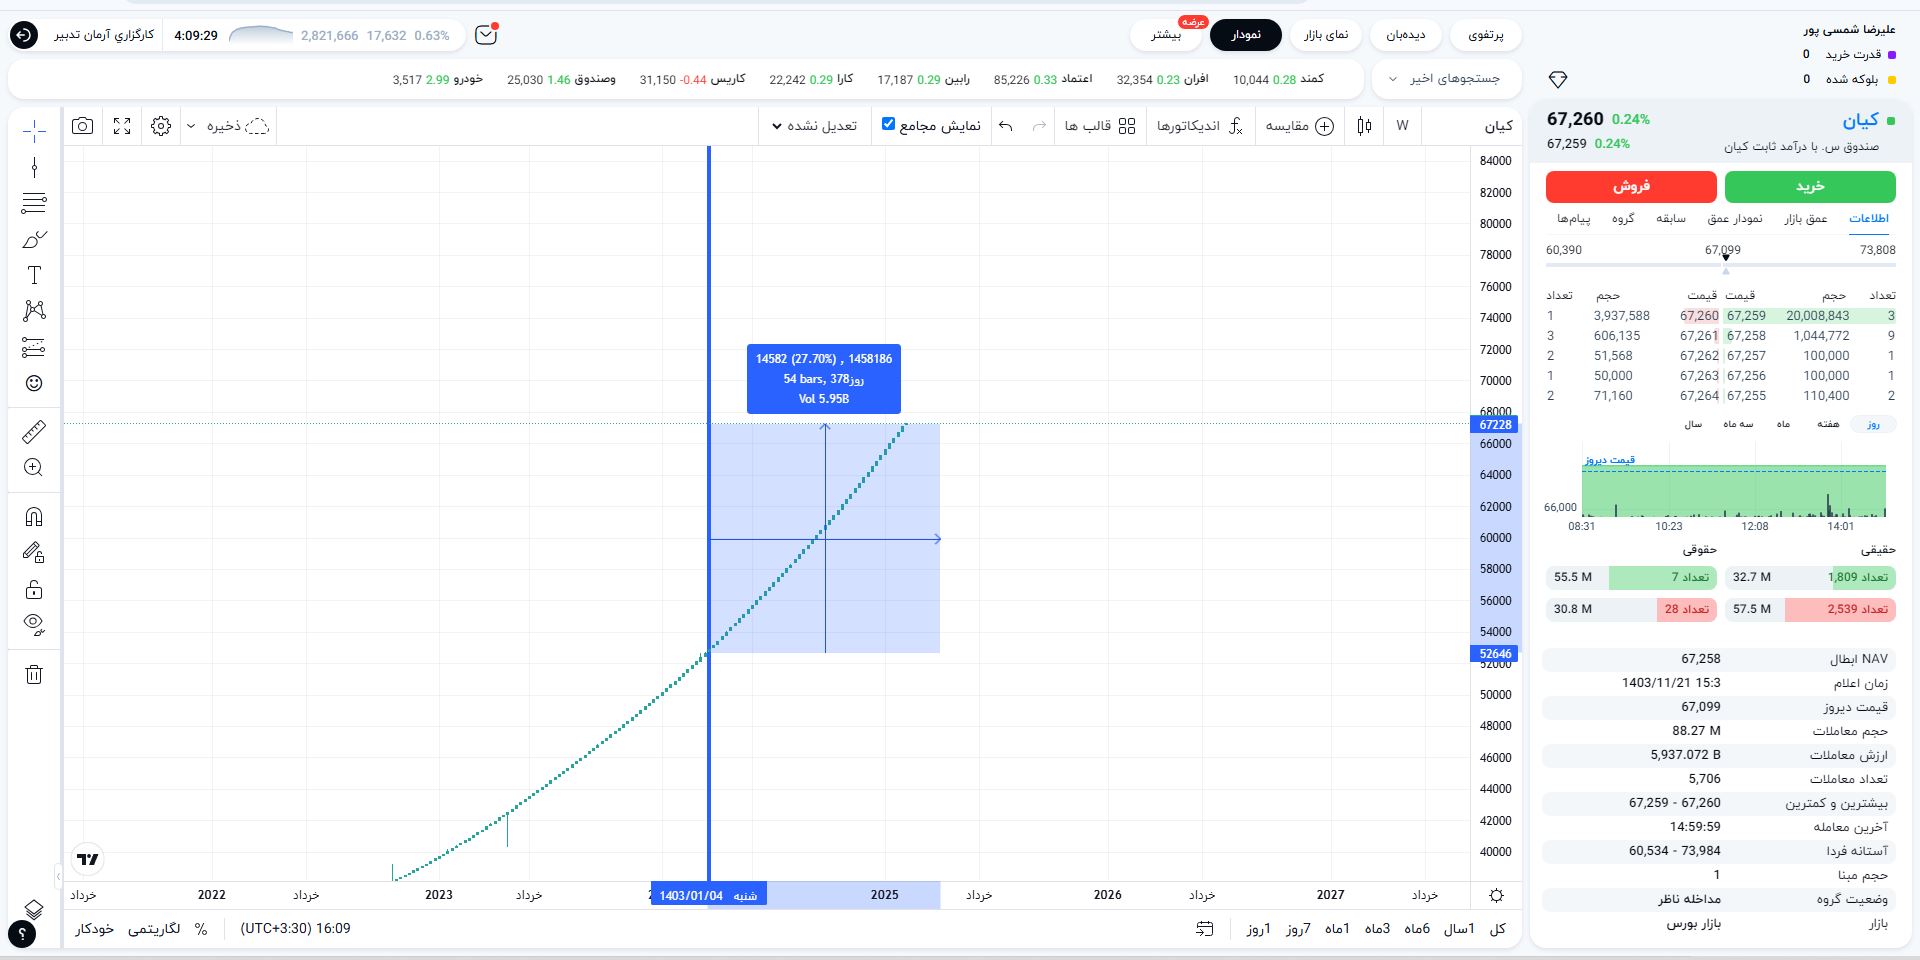Undo the last chart action

[1006, 126]
